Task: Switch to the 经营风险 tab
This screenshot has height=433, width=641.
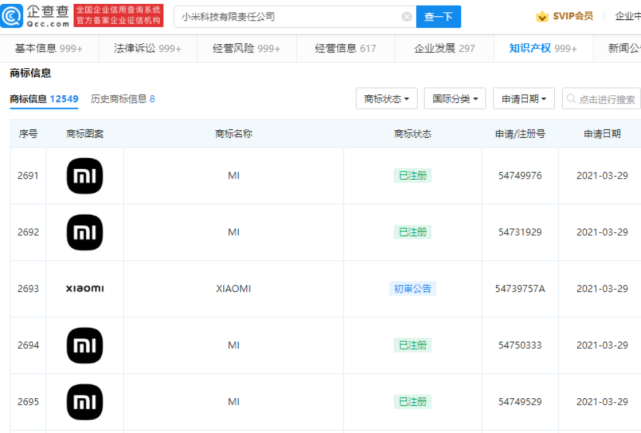Action: pos(246,48)
